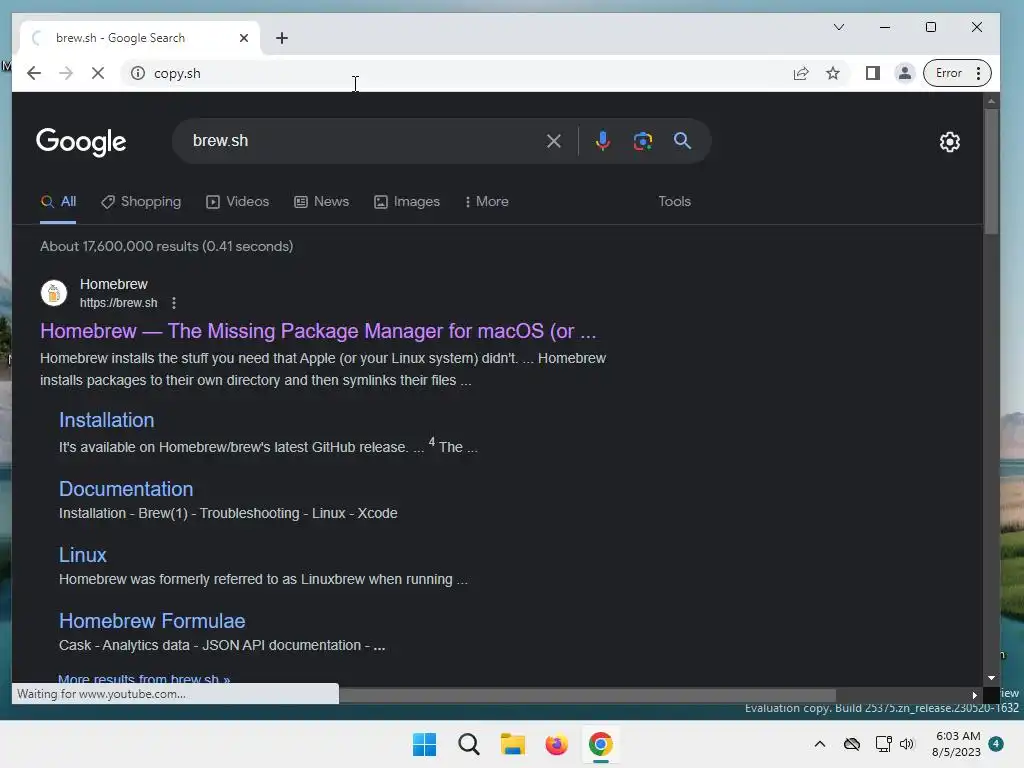Show hidden system tray icons
Image resolution: width=1024 pixels, height=768 pixels.
pos(820,744)
